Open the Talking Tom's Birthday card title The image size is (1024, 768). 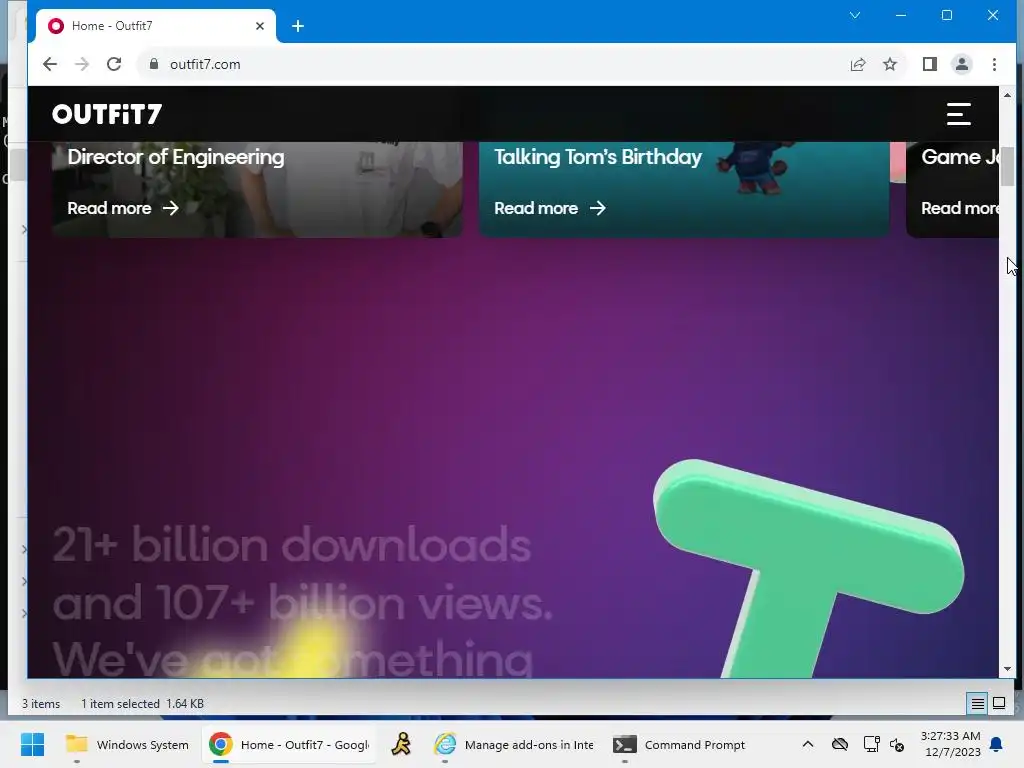click(x=598, y=157)
